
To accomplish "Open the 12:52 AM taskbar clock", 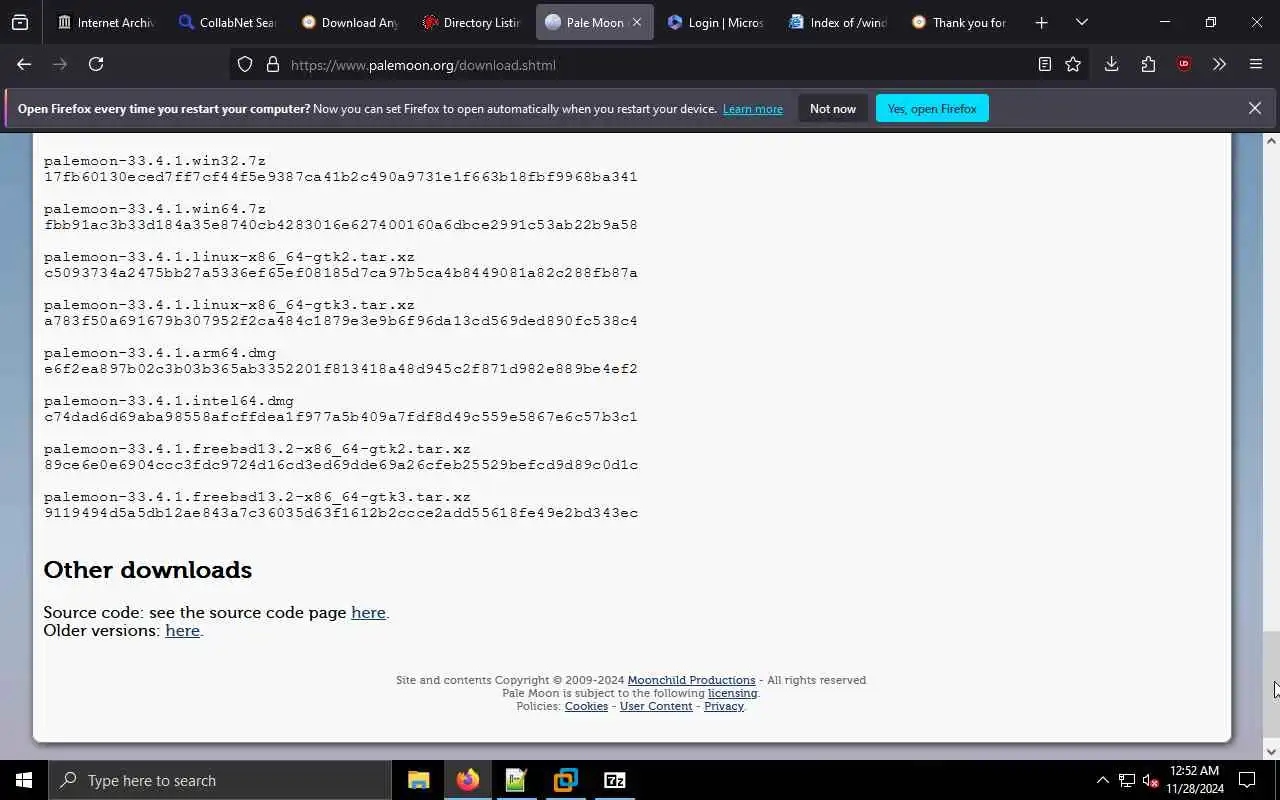I will click(1194, 780).
